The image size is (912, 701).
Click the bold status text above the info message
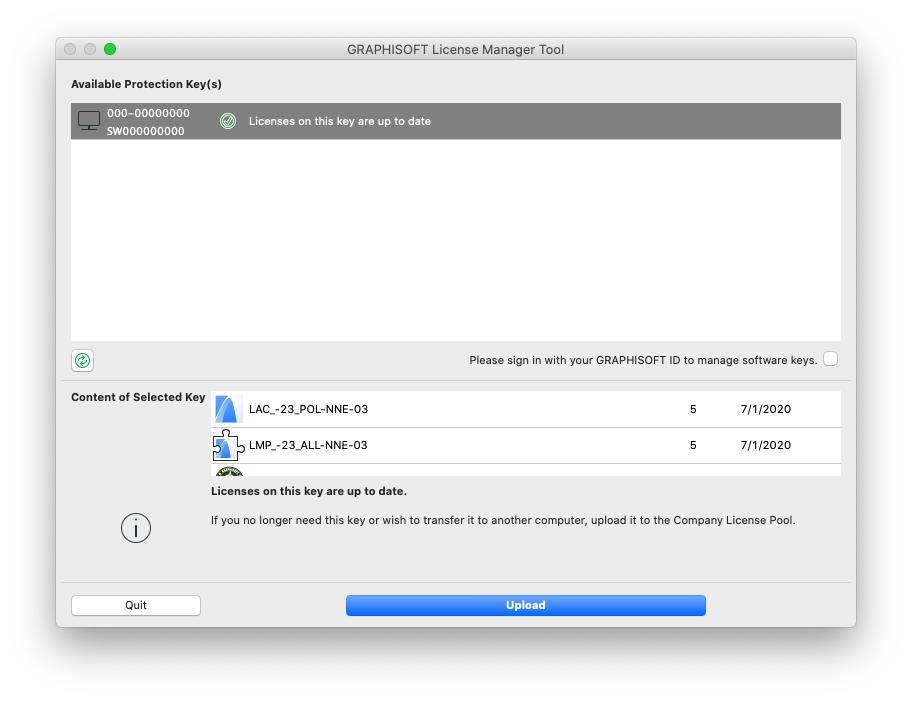click(x=308, y=491)
